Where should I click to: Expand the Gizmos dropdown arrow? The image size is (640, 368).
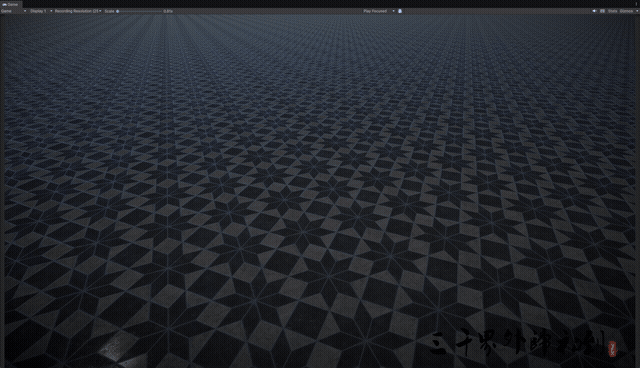(637, 11)
